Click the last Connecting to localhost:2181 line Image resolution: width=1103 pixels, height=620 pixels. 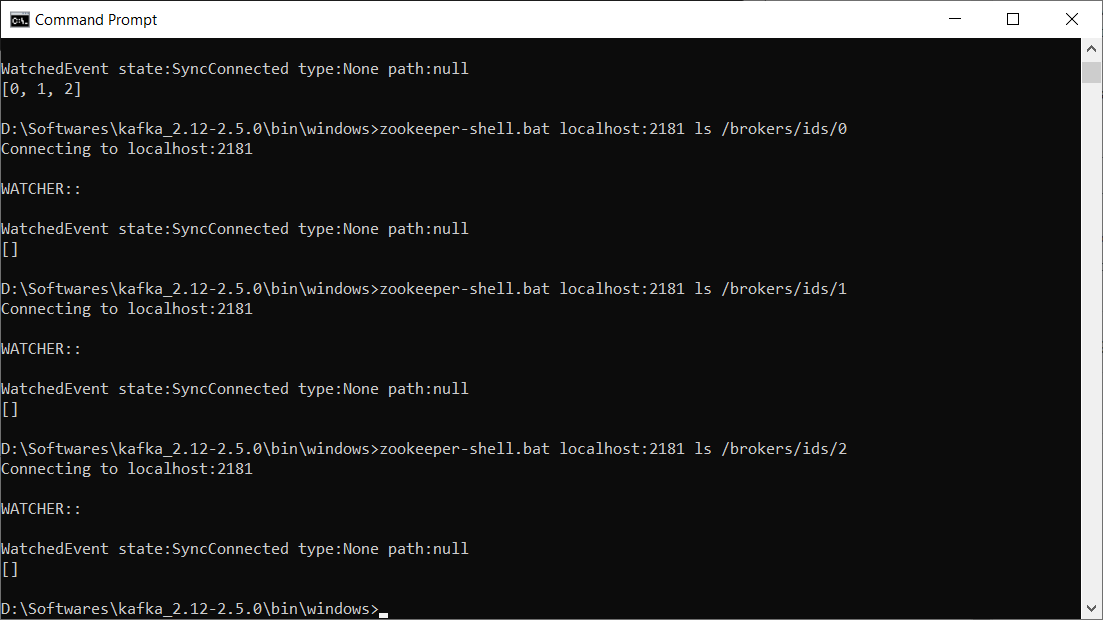click(126, 468)
